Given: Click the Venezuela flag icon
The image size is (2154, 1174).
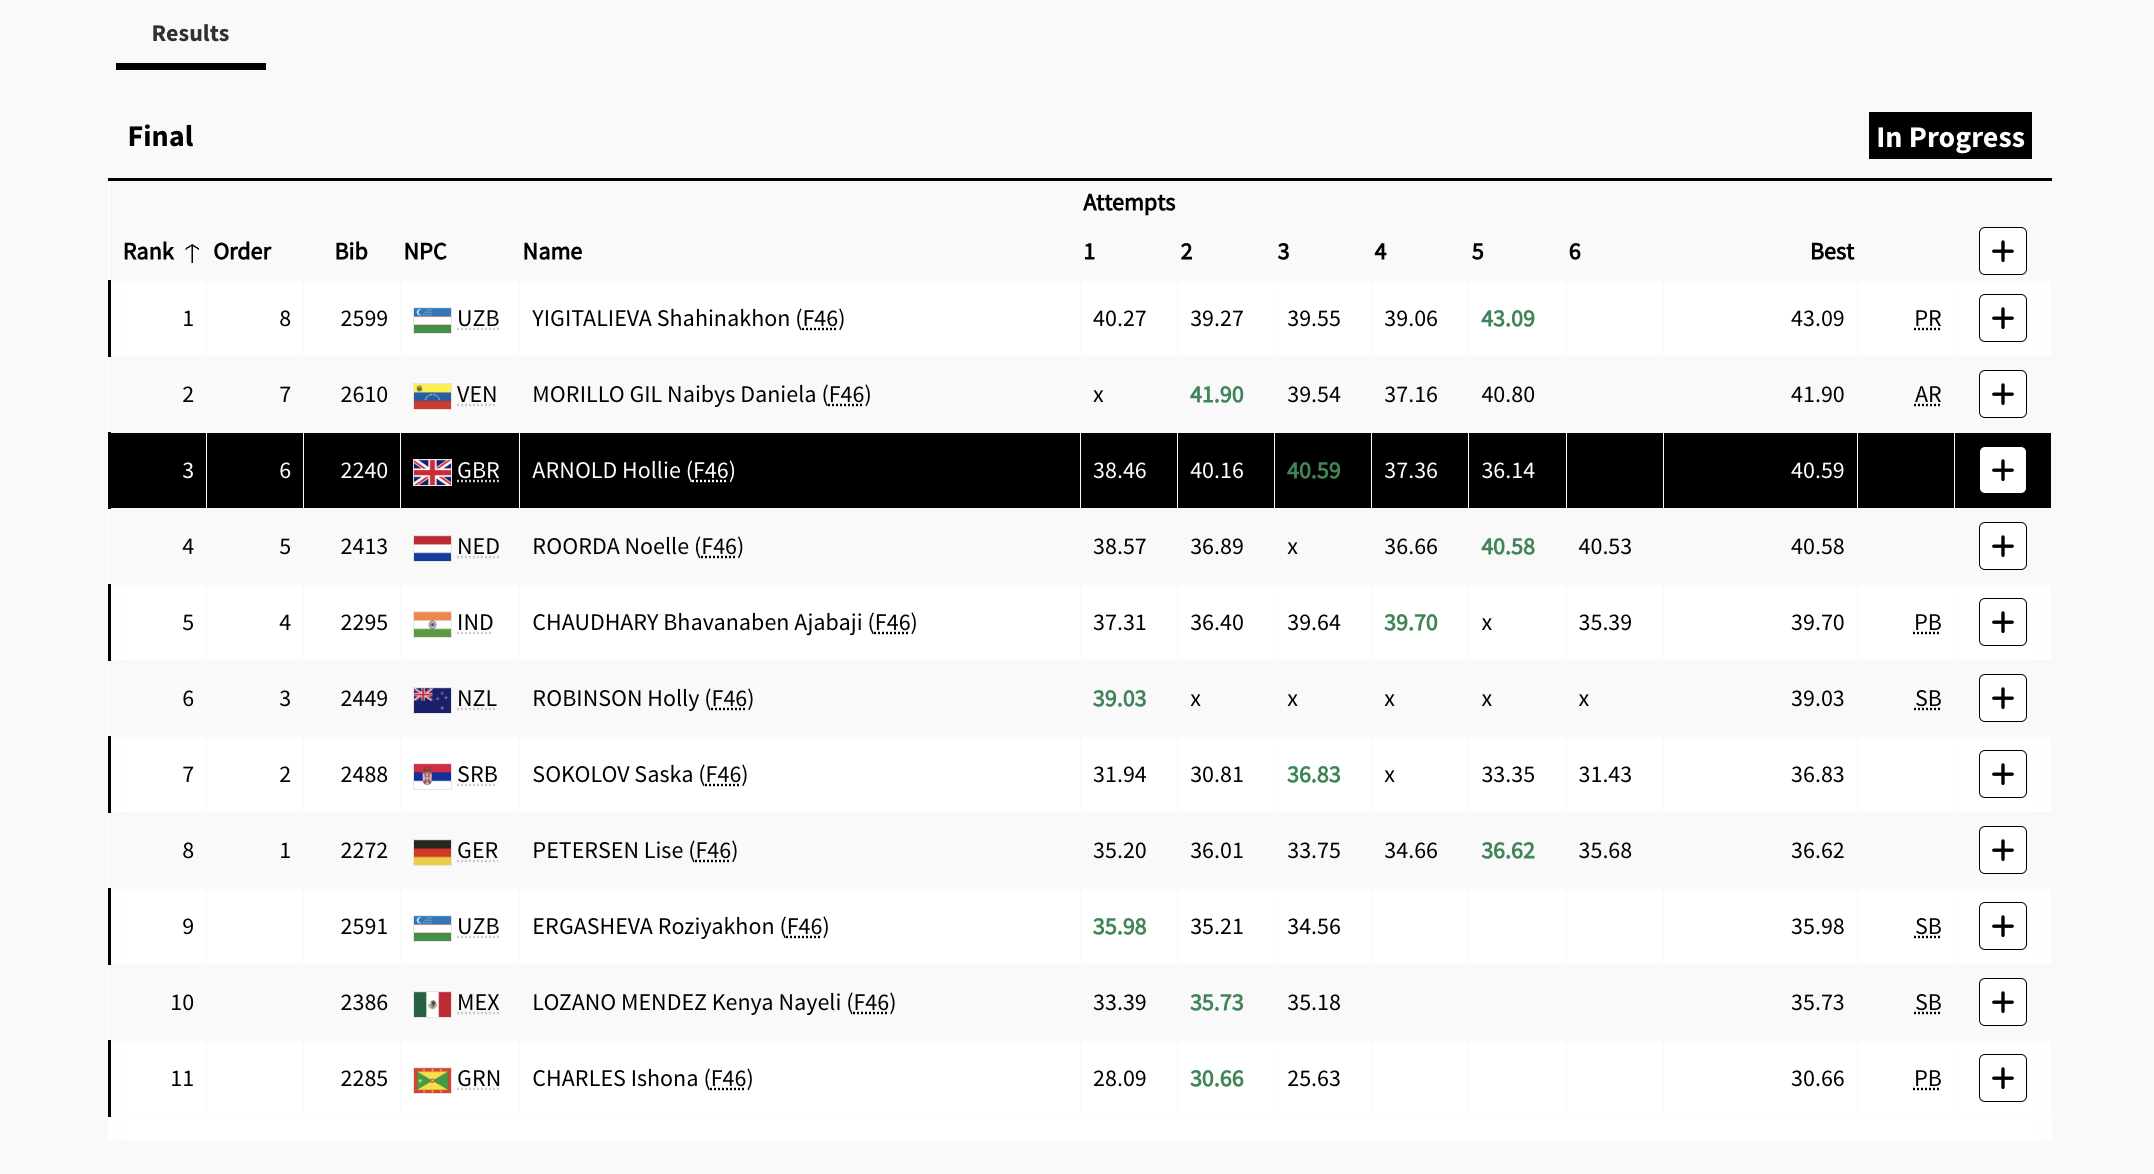Looking at the screenshot, I should point(432,395).
